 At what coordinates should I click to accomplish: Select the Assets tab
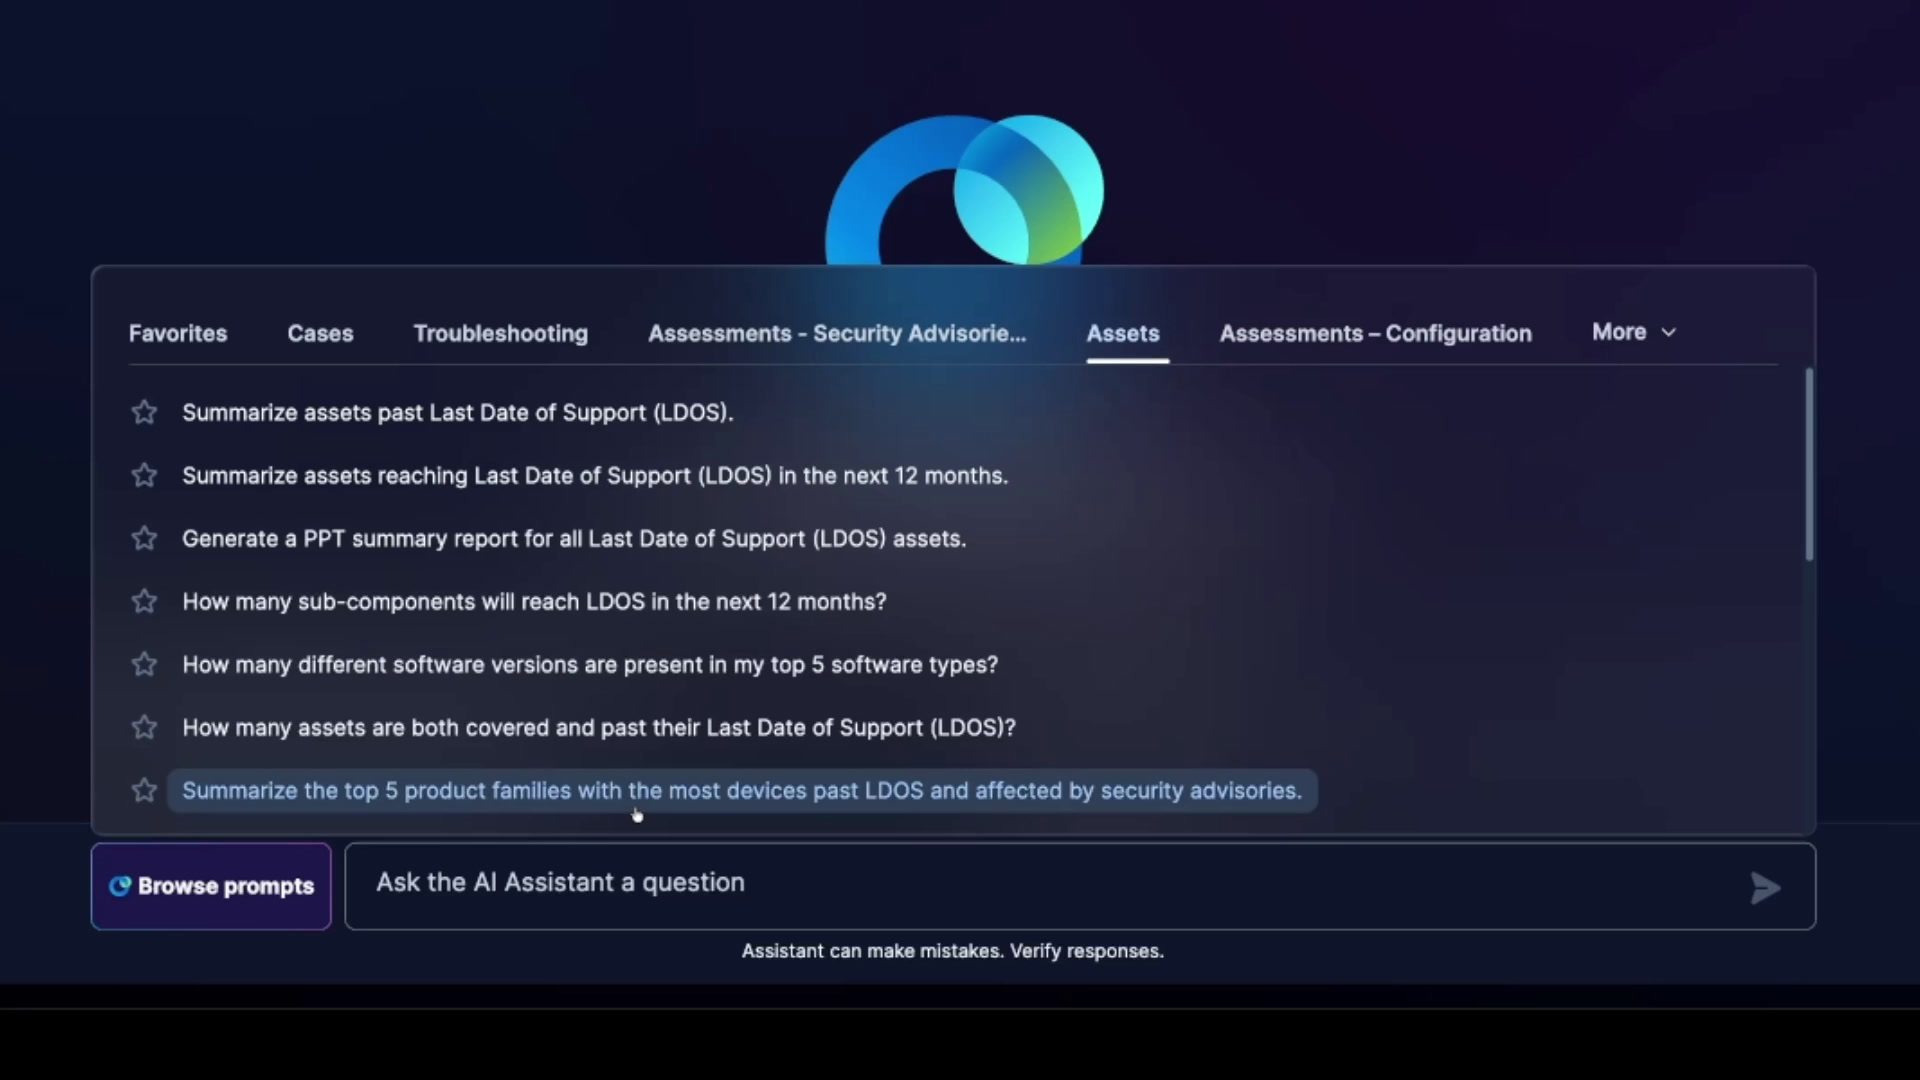pyautogui.click(x=1123, y=333)
